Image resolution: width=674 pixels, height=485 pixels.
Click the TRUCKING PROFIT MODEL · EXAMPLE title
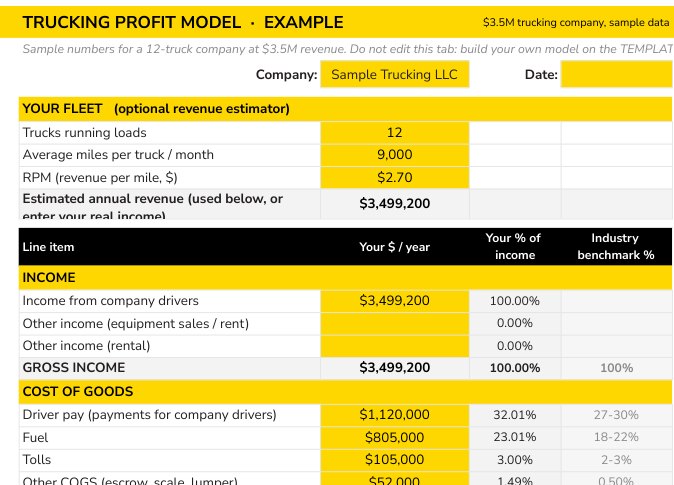183,22
